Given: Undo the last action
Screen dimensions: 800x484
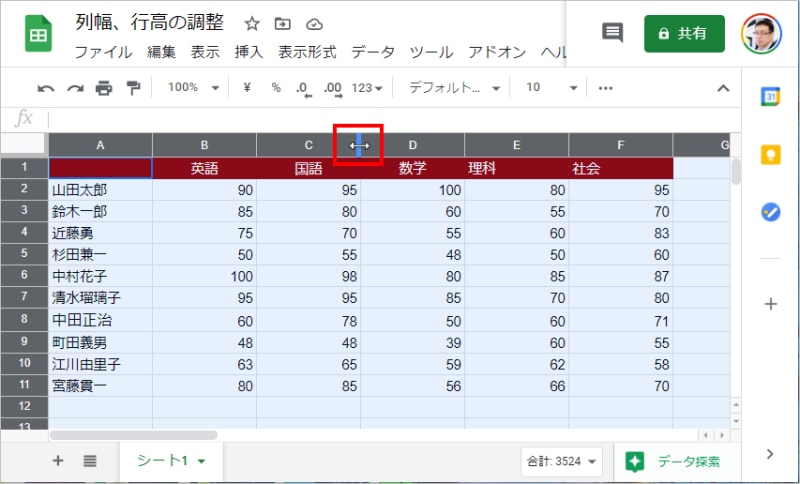Looking at the screenshot, I should click(x=45, y=88).
